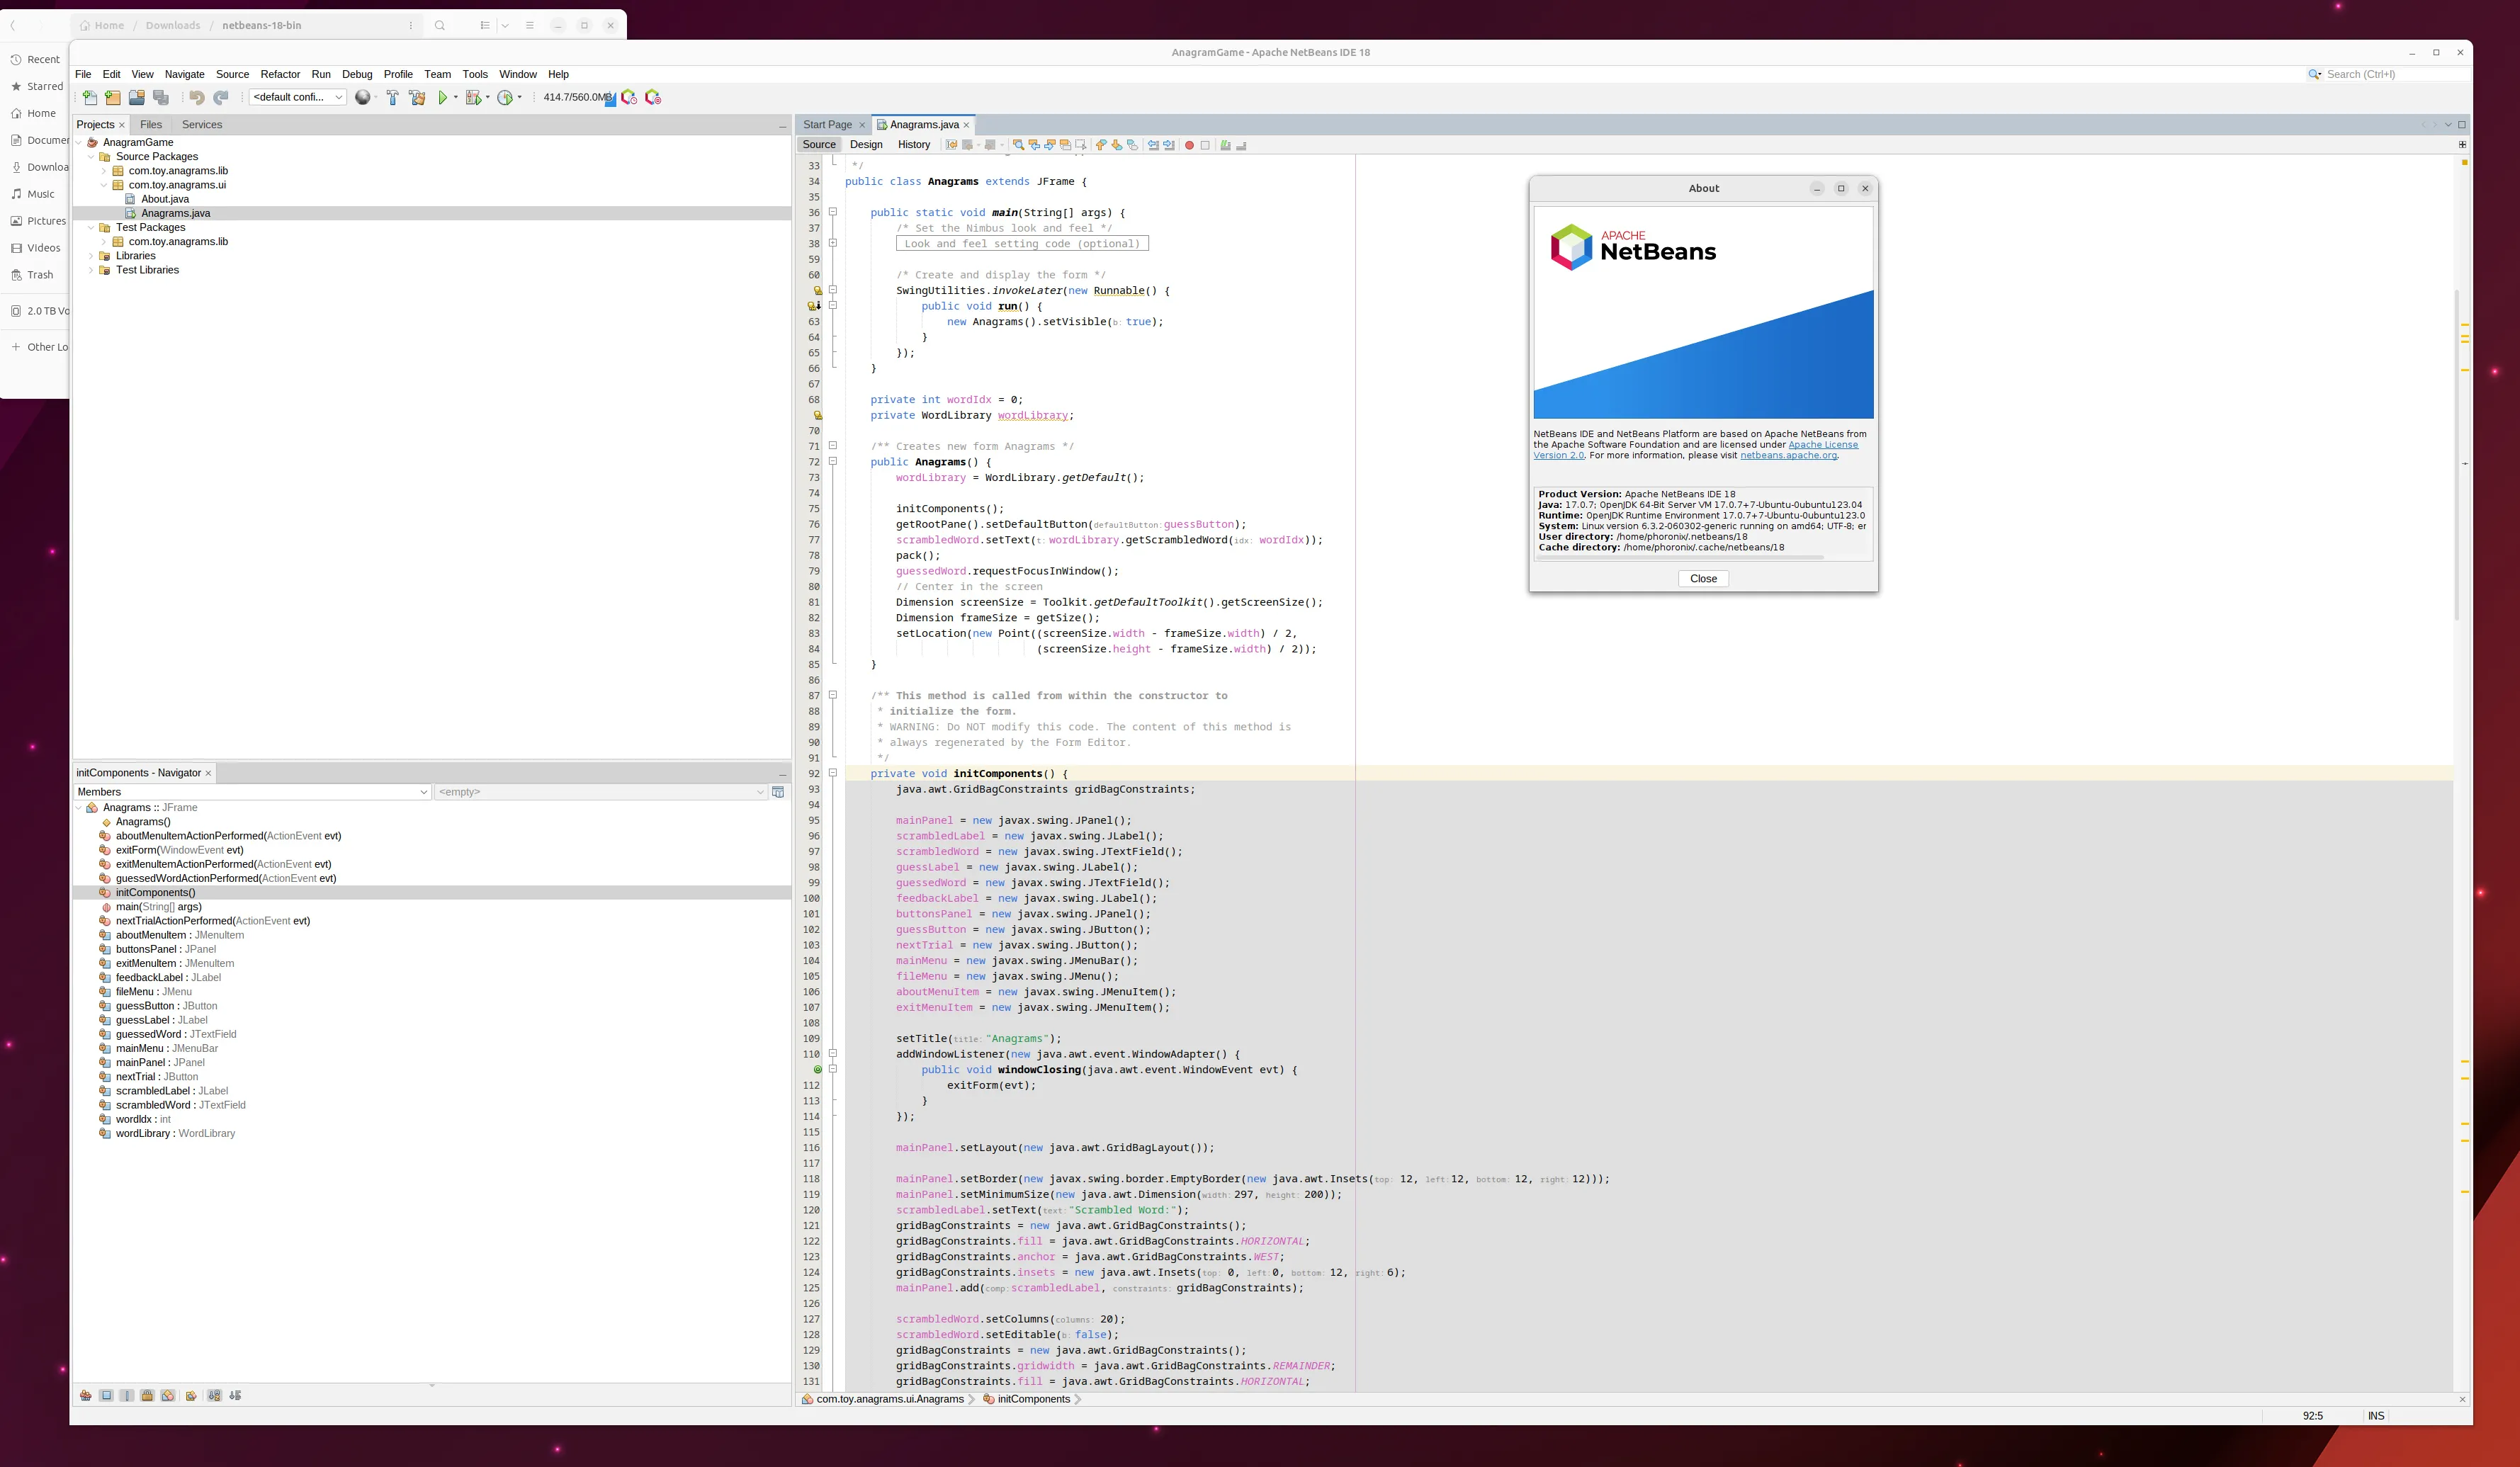Viewport: 2520px width, 1467px height.
Task: Open the Refactor menu
Action: [x=280, y=74]
